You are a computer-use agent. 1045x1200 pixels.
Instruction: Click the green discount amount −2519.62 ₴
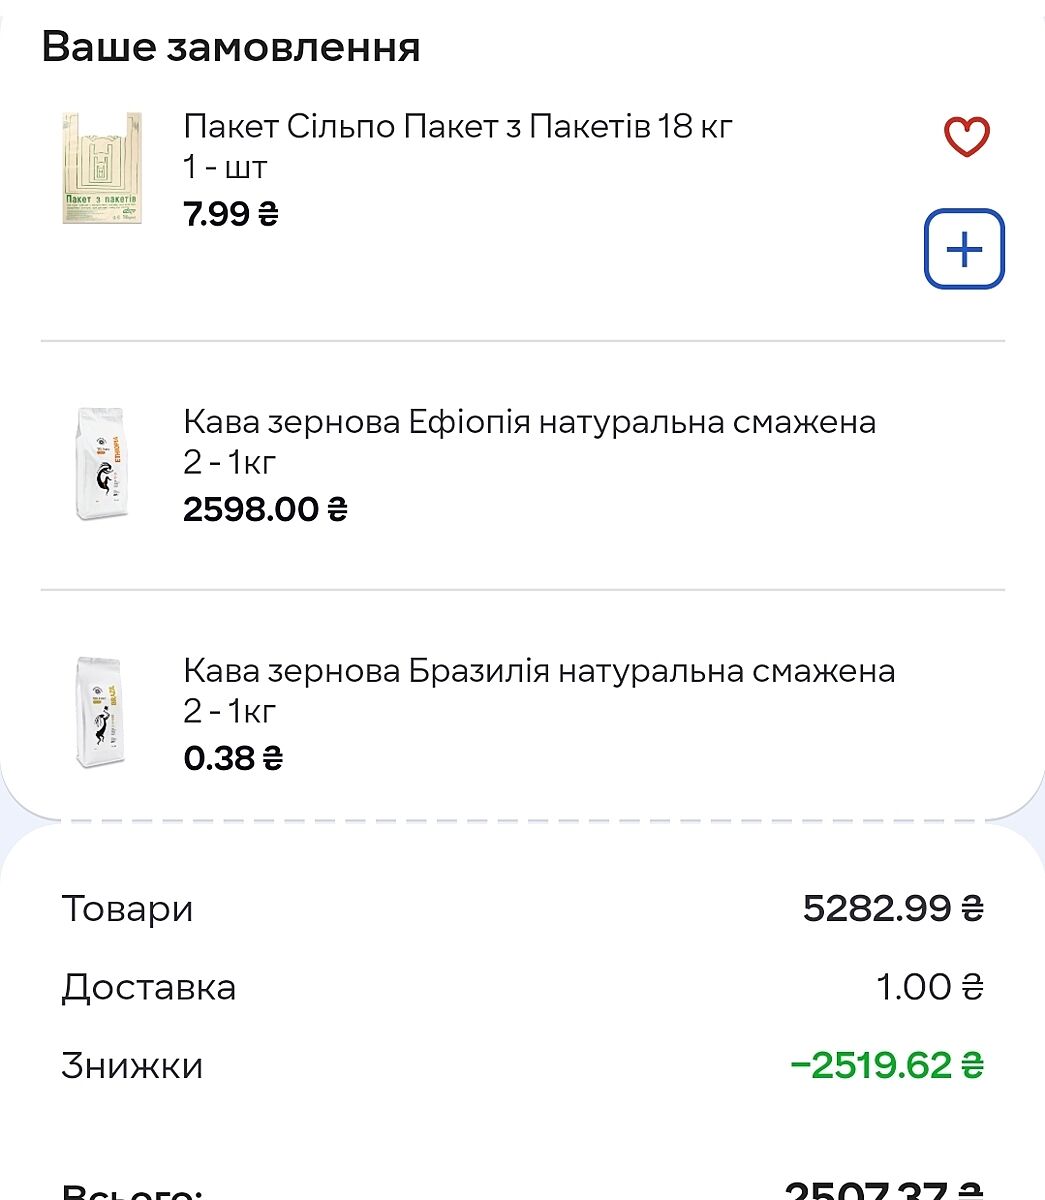click(886, 1065)
